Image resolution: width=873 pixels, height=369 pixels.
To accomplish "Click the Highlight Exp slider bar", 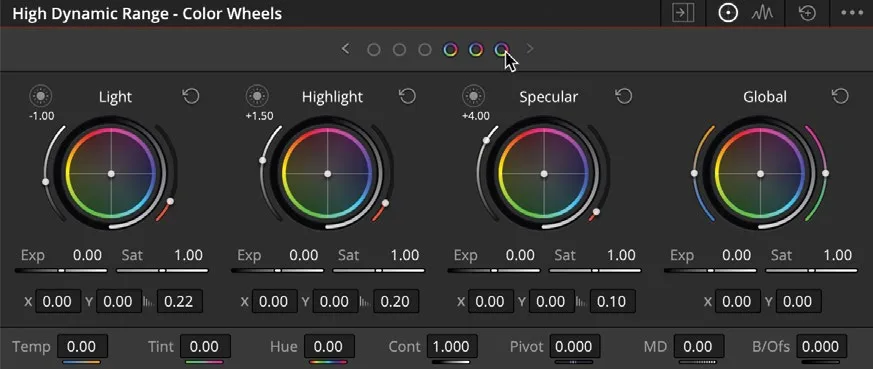I will coord(277,270).
